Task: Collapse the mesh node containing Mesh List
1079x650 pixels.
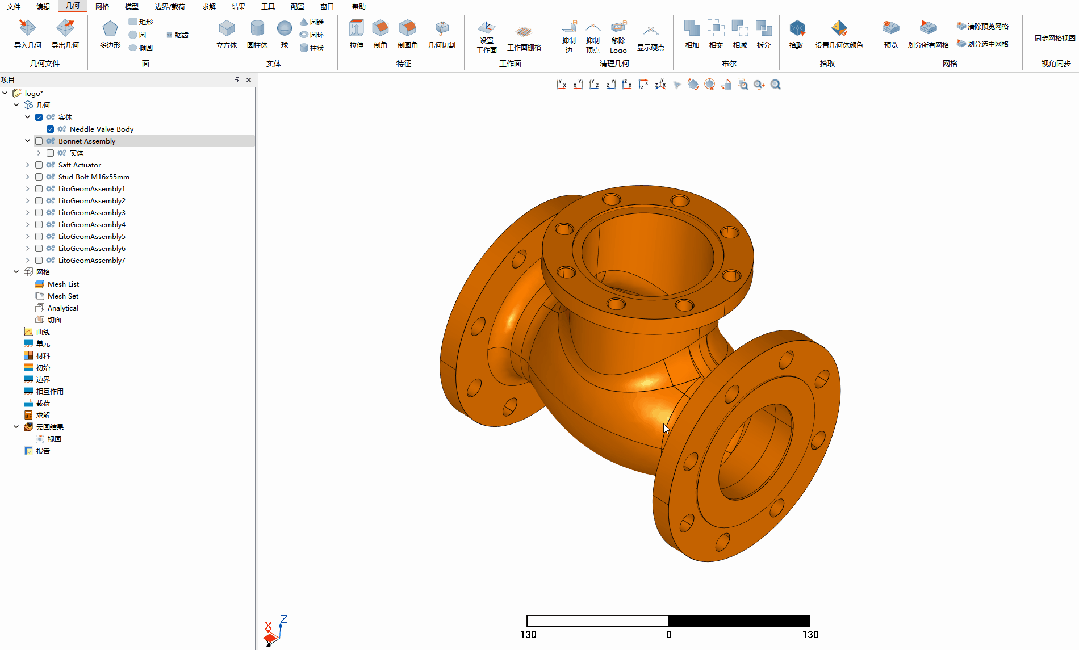Action: click(x=17, y=272)
